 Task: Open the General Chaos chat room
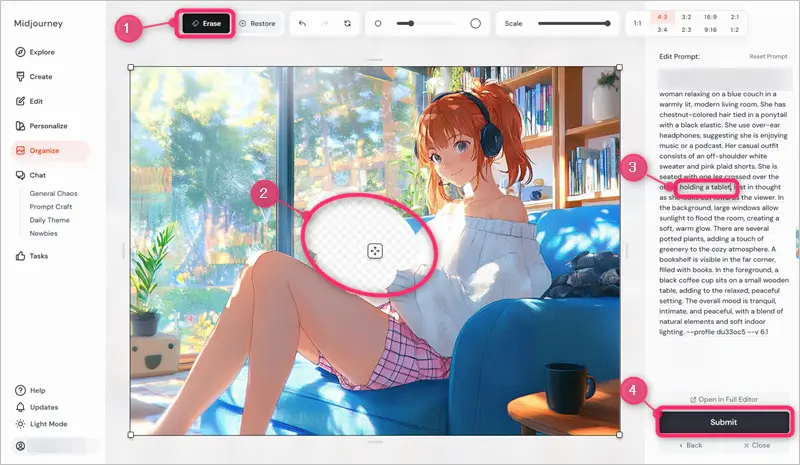click(x=53, y=193)
